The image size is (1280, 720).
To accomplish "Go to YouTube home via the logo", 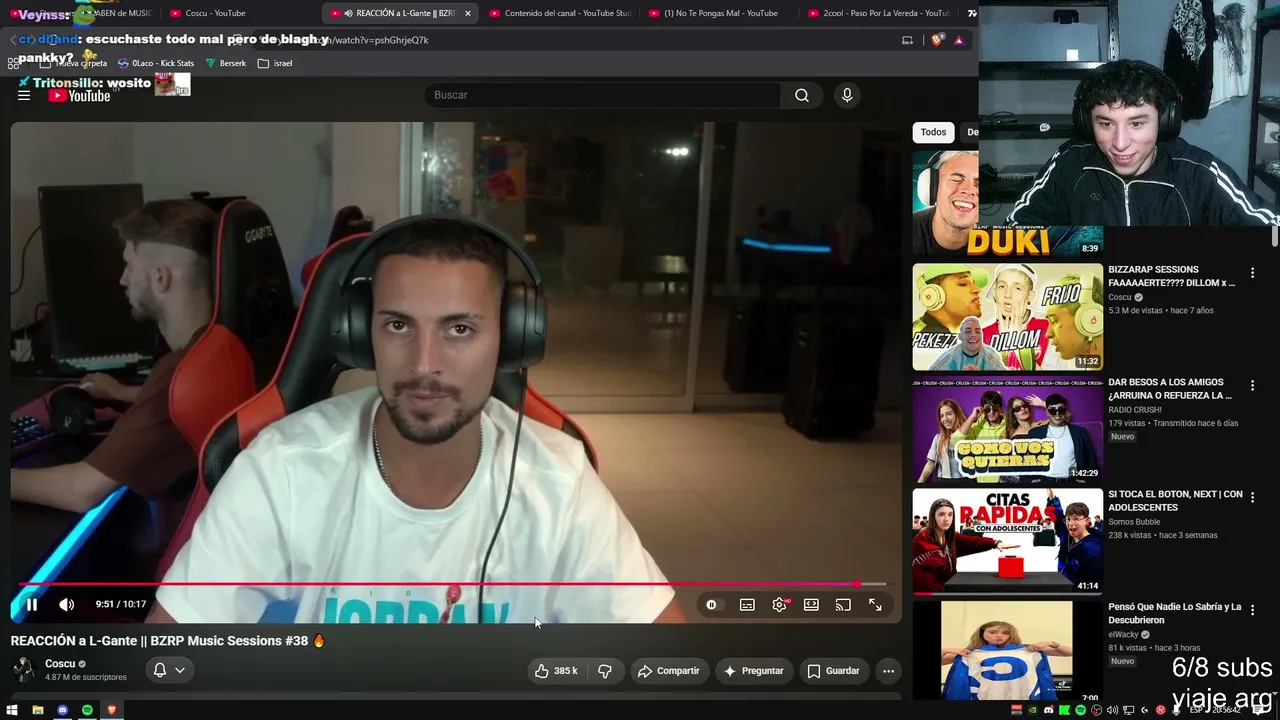I will coord(79,96).
